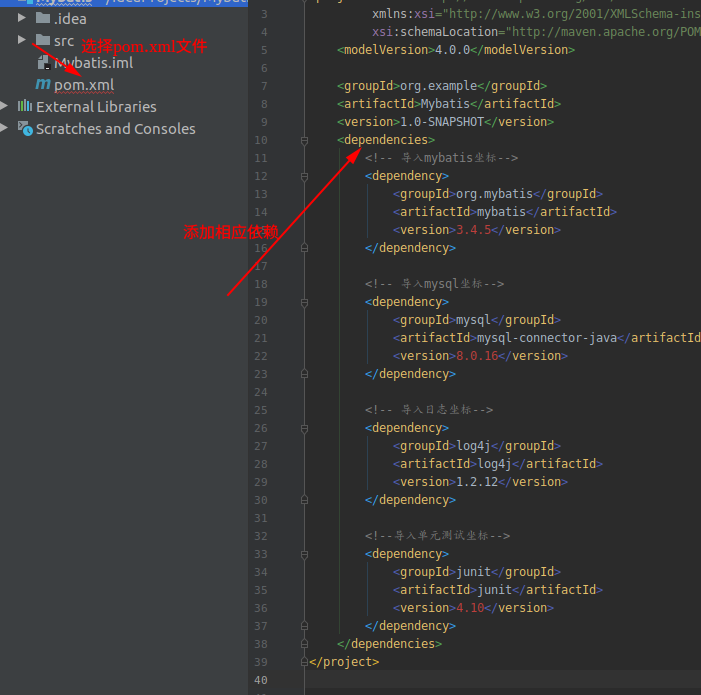Viewport: 701px width, 695px height.
Task: Click modelVersion 4.0.0 text
Action: [452, 50]
